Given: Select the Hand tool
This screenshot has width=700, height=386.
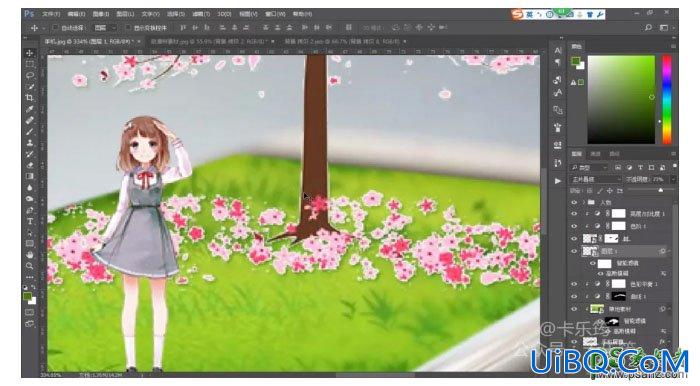Looking at the screenshot, I should 30,255.
